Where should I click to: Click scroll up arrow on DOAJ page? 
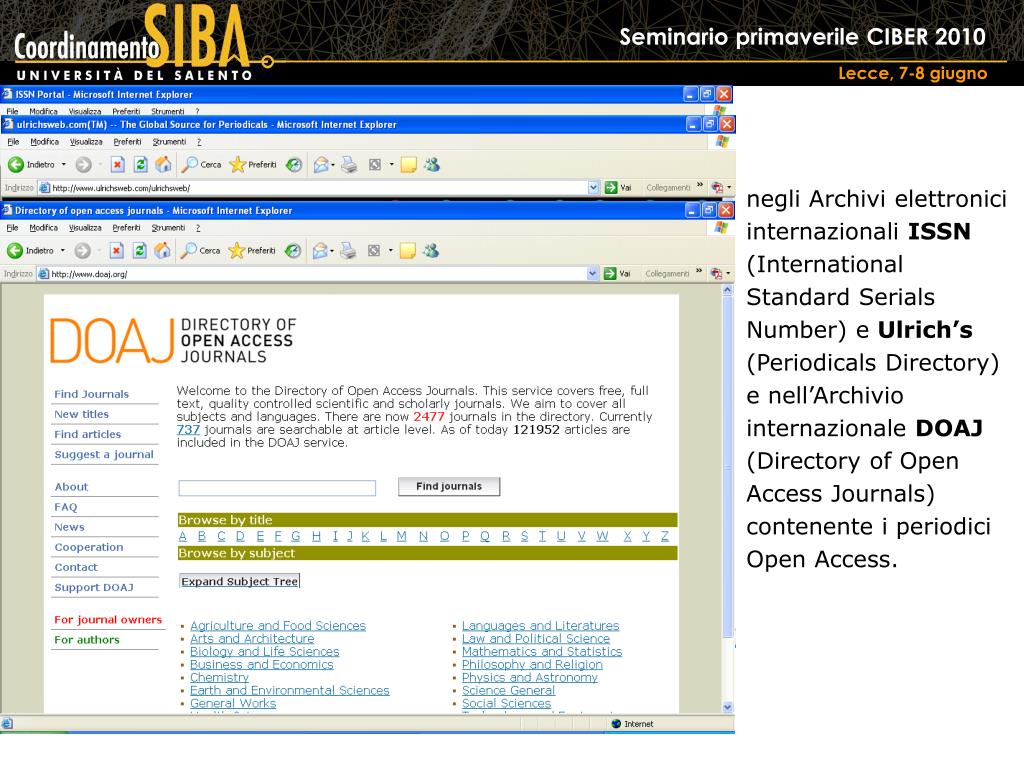(728, 290)
